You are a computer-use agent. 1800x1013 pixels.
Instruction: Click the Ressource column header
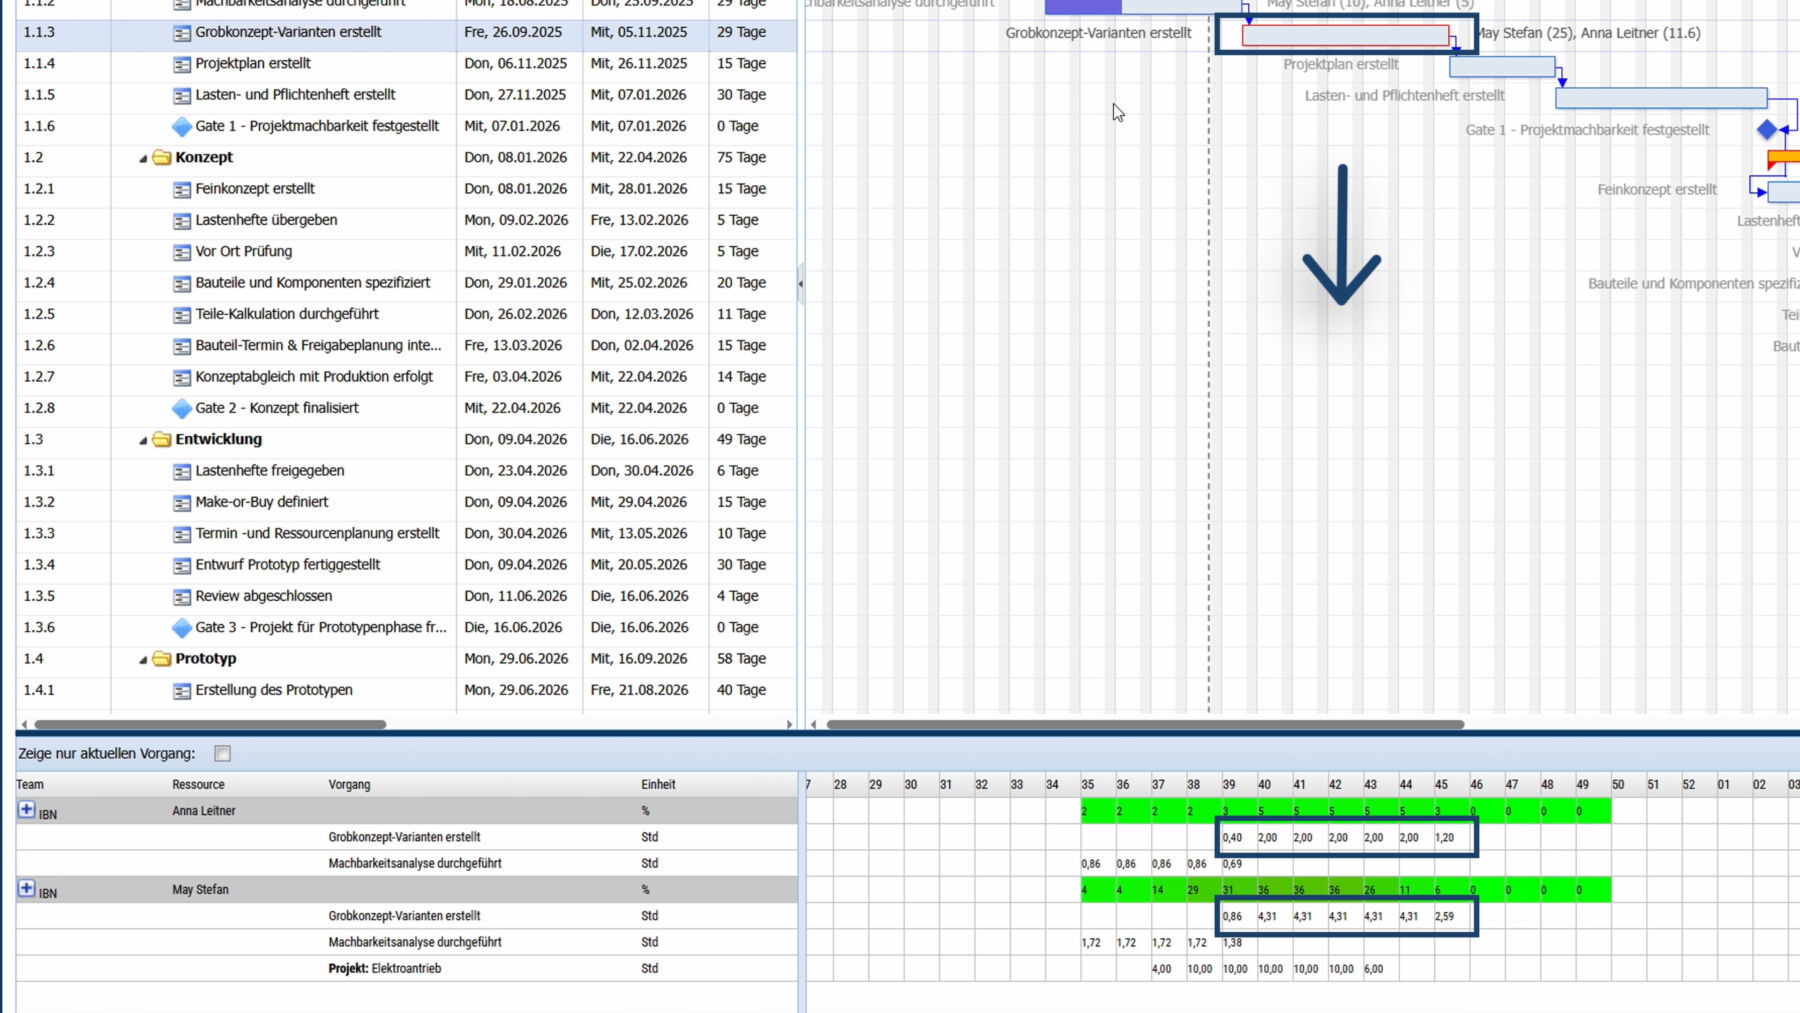(198, 784)
